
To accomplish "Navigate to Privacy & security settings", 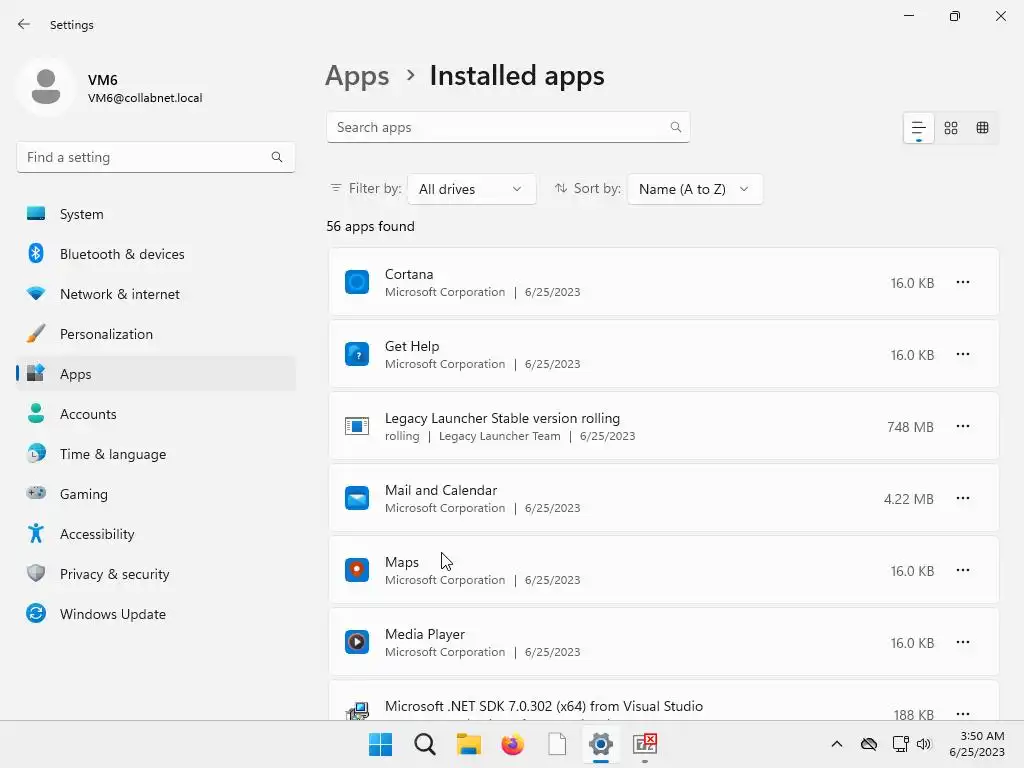I will tap(114, 574).
